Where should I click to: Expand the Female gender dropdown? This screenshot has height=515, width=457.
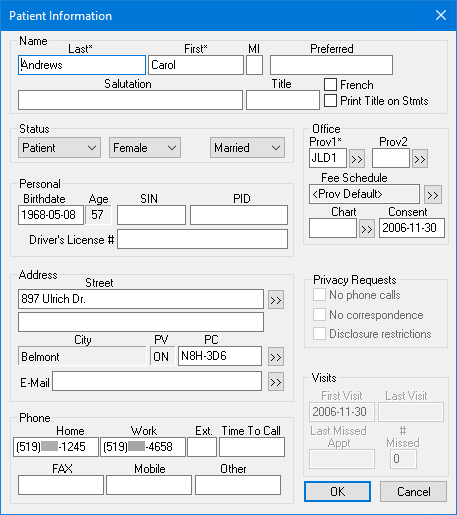click(x=145, y=148)
